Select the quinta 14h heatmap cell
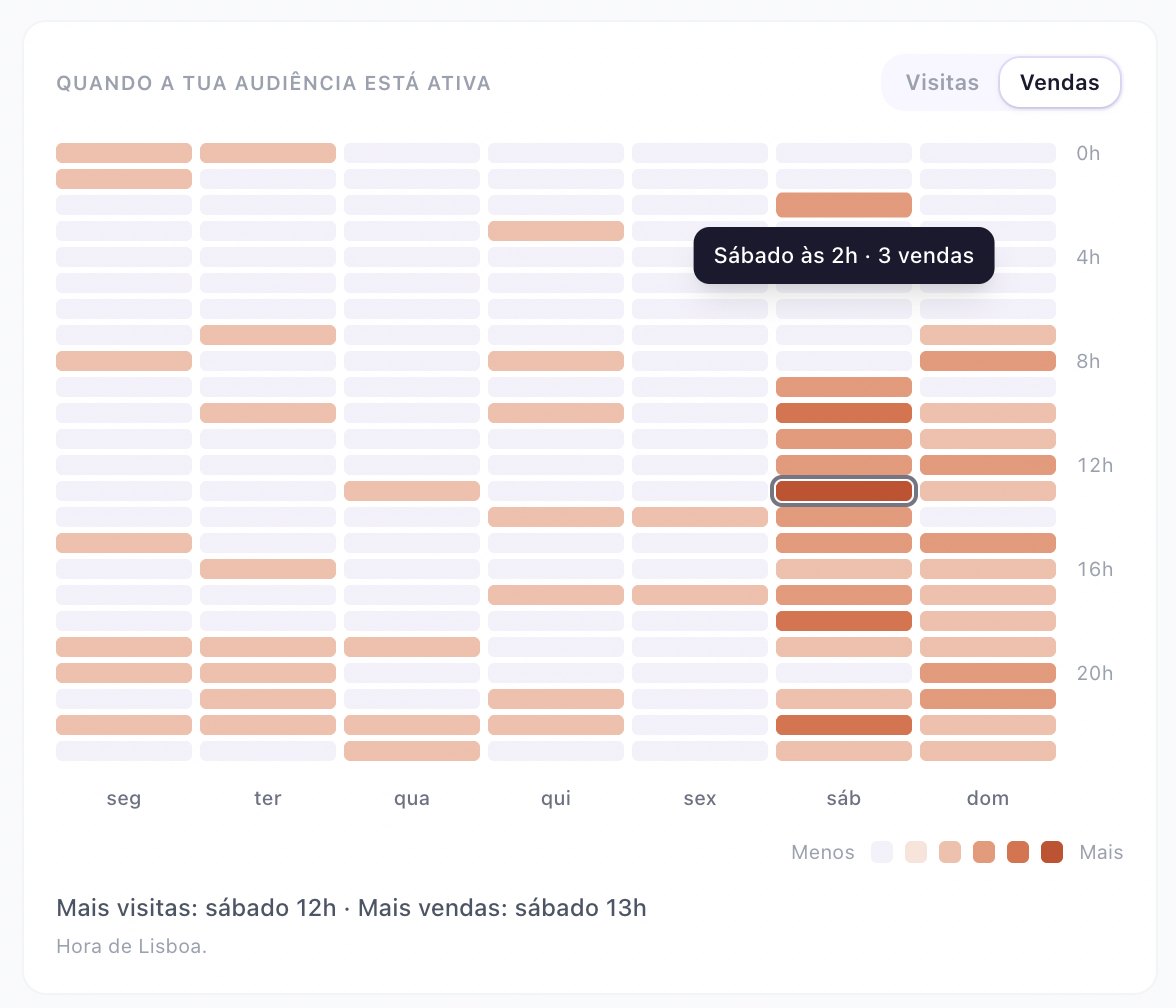1176x1008 pixels. (x=556, y=517)
